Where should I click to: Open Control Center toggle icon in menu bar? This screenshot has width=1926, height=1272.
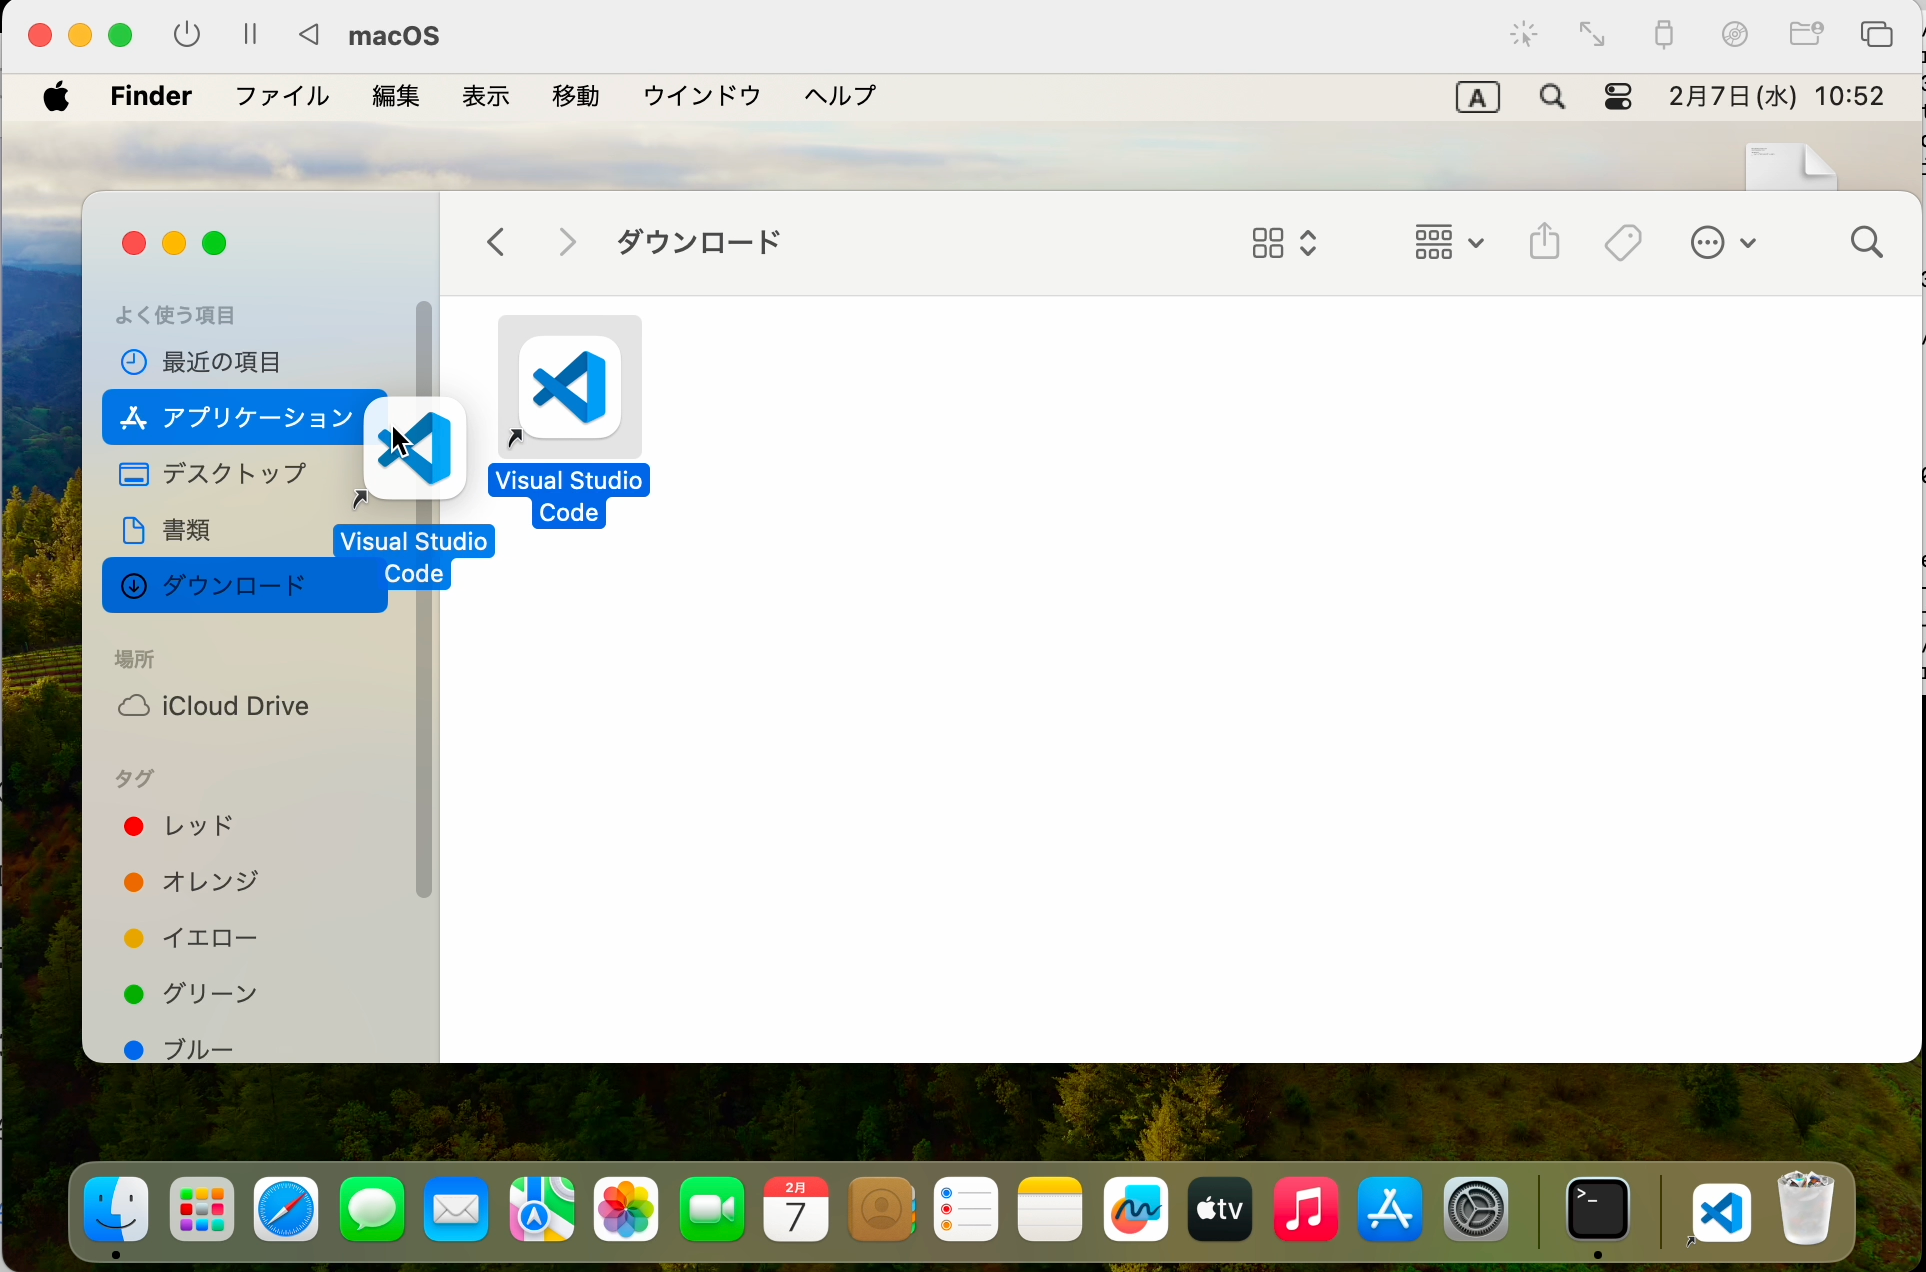[x=1618, y=97]
